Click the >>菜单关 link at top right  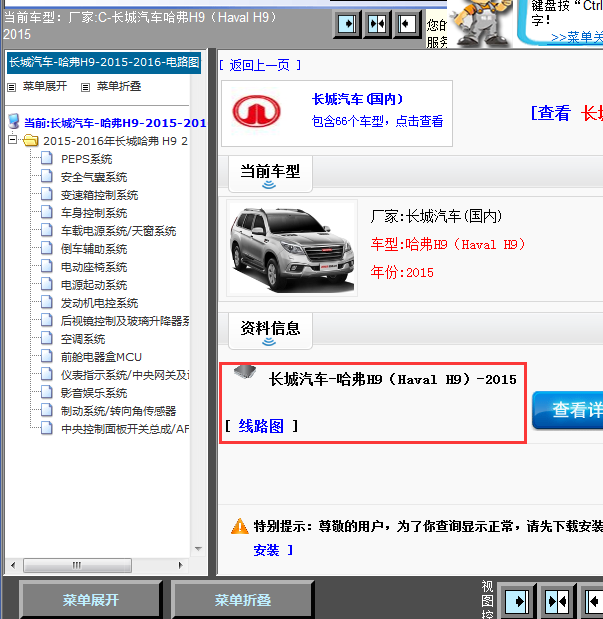[x=577, y=38]
